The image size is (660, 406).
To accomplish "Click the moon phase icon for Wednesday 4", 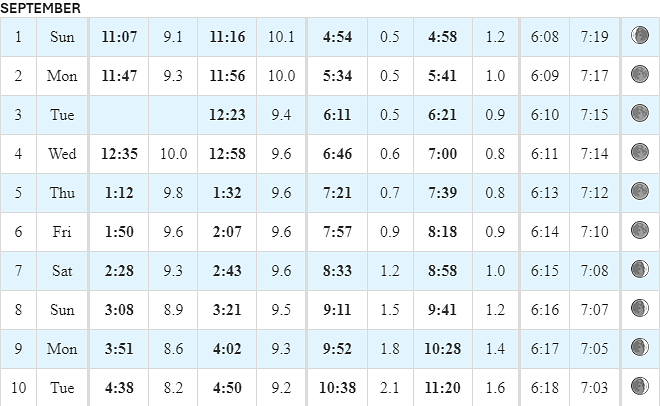I will [x=639, y=152].
